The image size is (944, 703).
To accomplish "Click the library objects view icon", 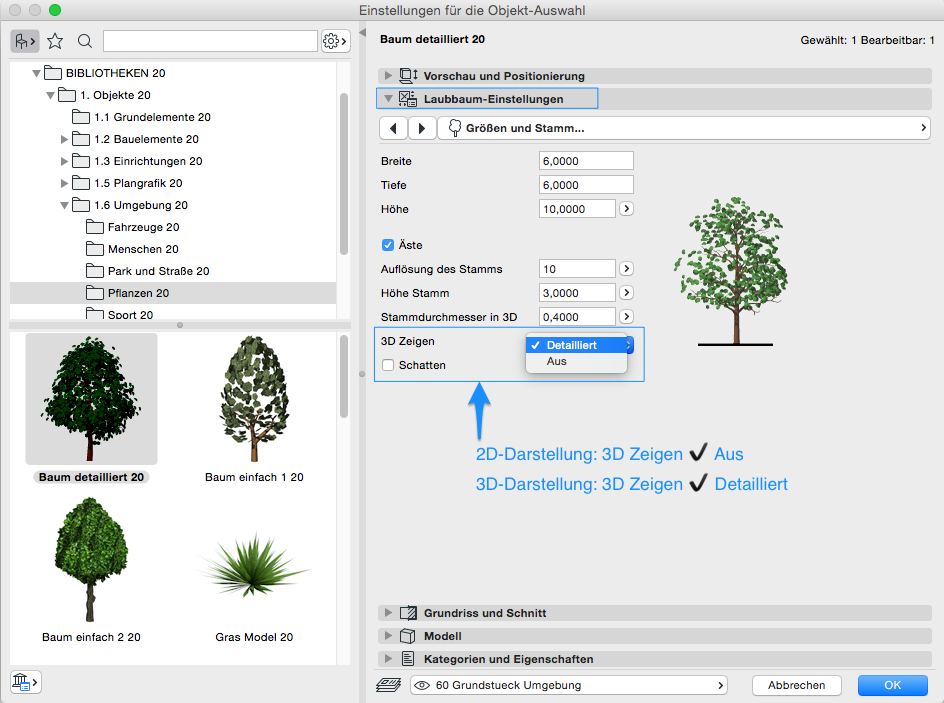I will click(x=24, y=41).
